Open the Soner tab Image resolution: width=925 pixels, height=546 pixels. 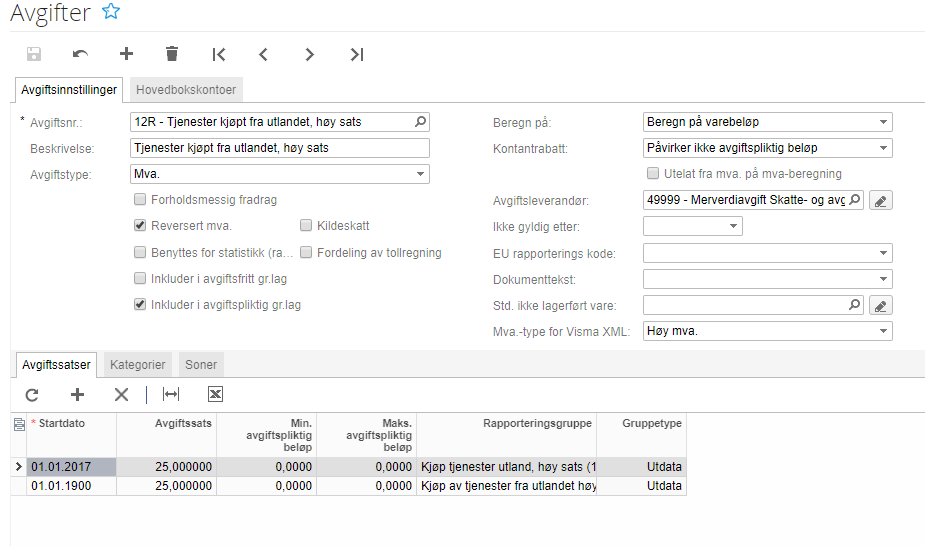point(201,364)
